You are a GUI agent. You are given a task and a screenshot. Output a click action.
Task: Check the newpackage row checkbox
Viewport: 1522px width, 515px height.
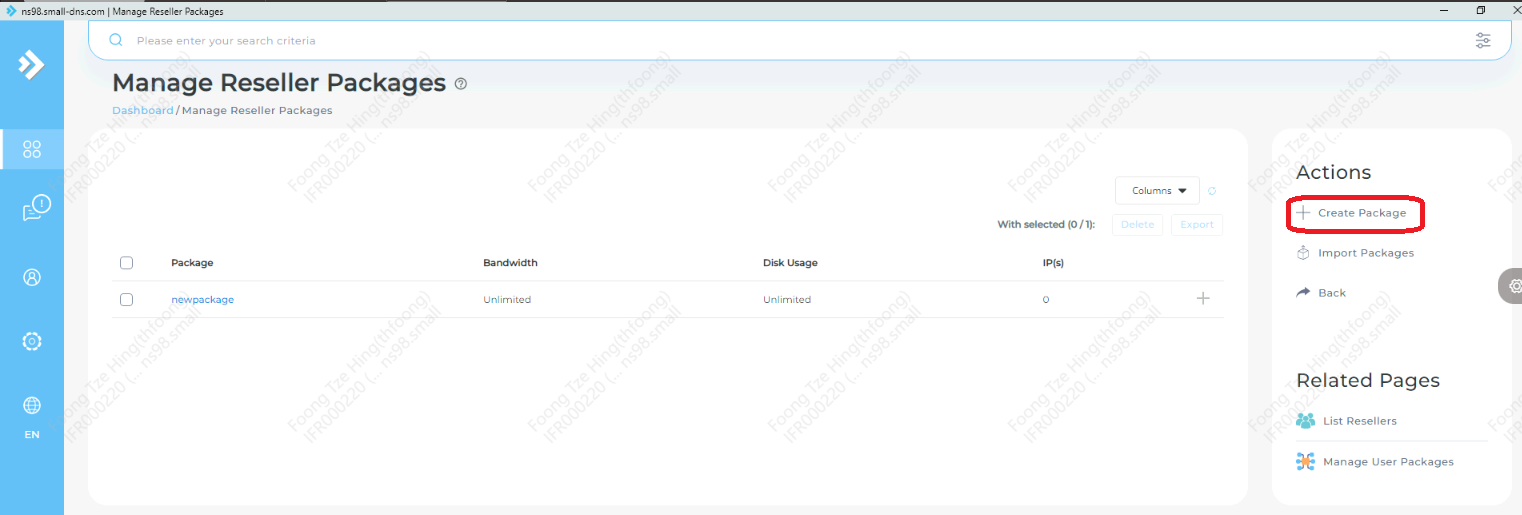pos(126,299)
